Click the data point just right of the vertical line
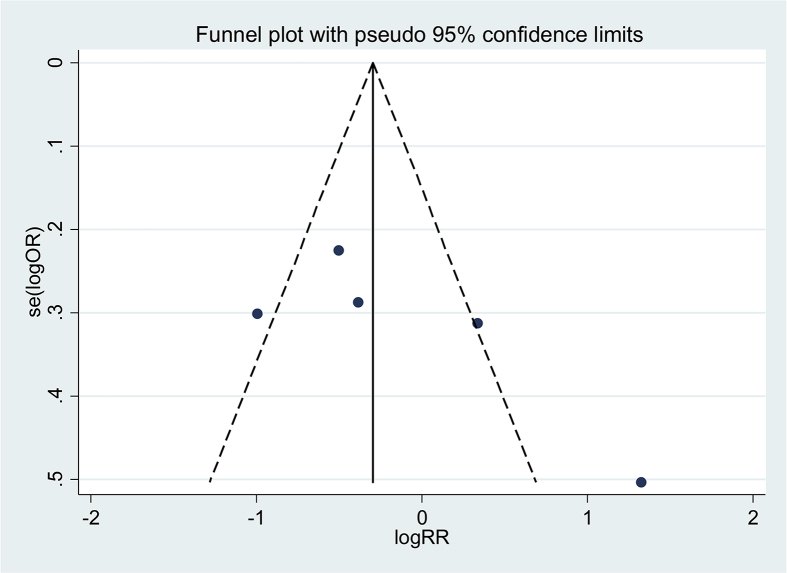This screenshot has width=787, height=573. (x=358, y=302)
